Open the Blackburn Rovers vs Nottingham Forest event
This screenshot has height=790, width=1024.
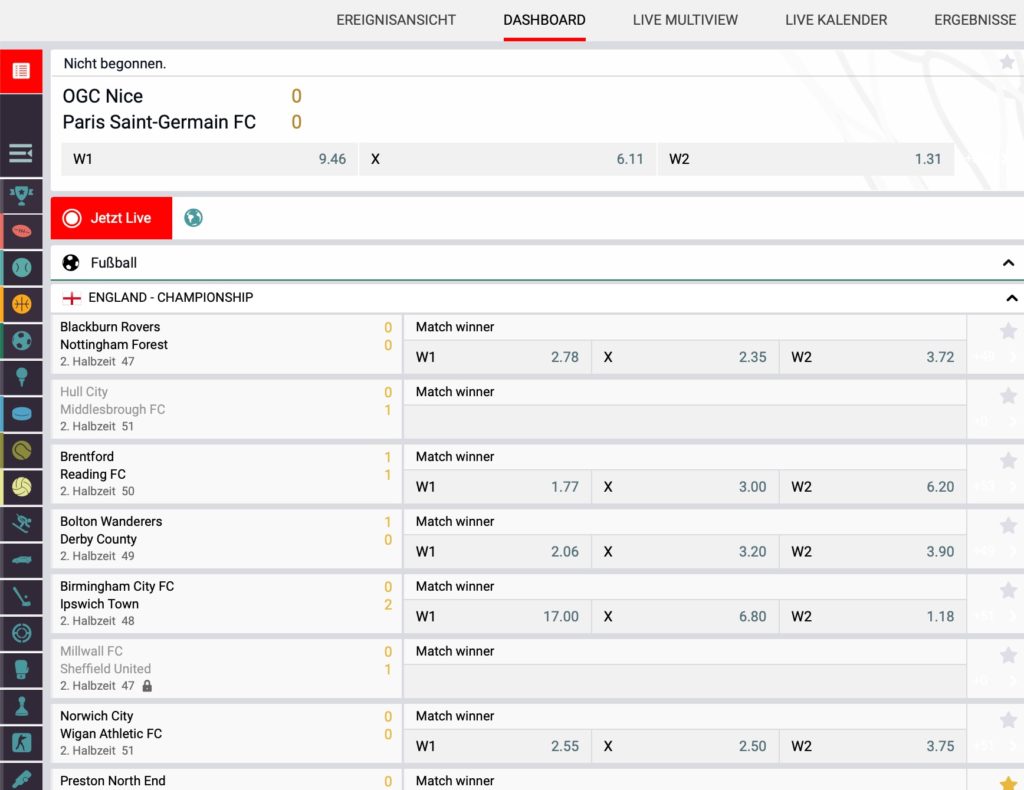pyautogui.click(x=226, y=344)
